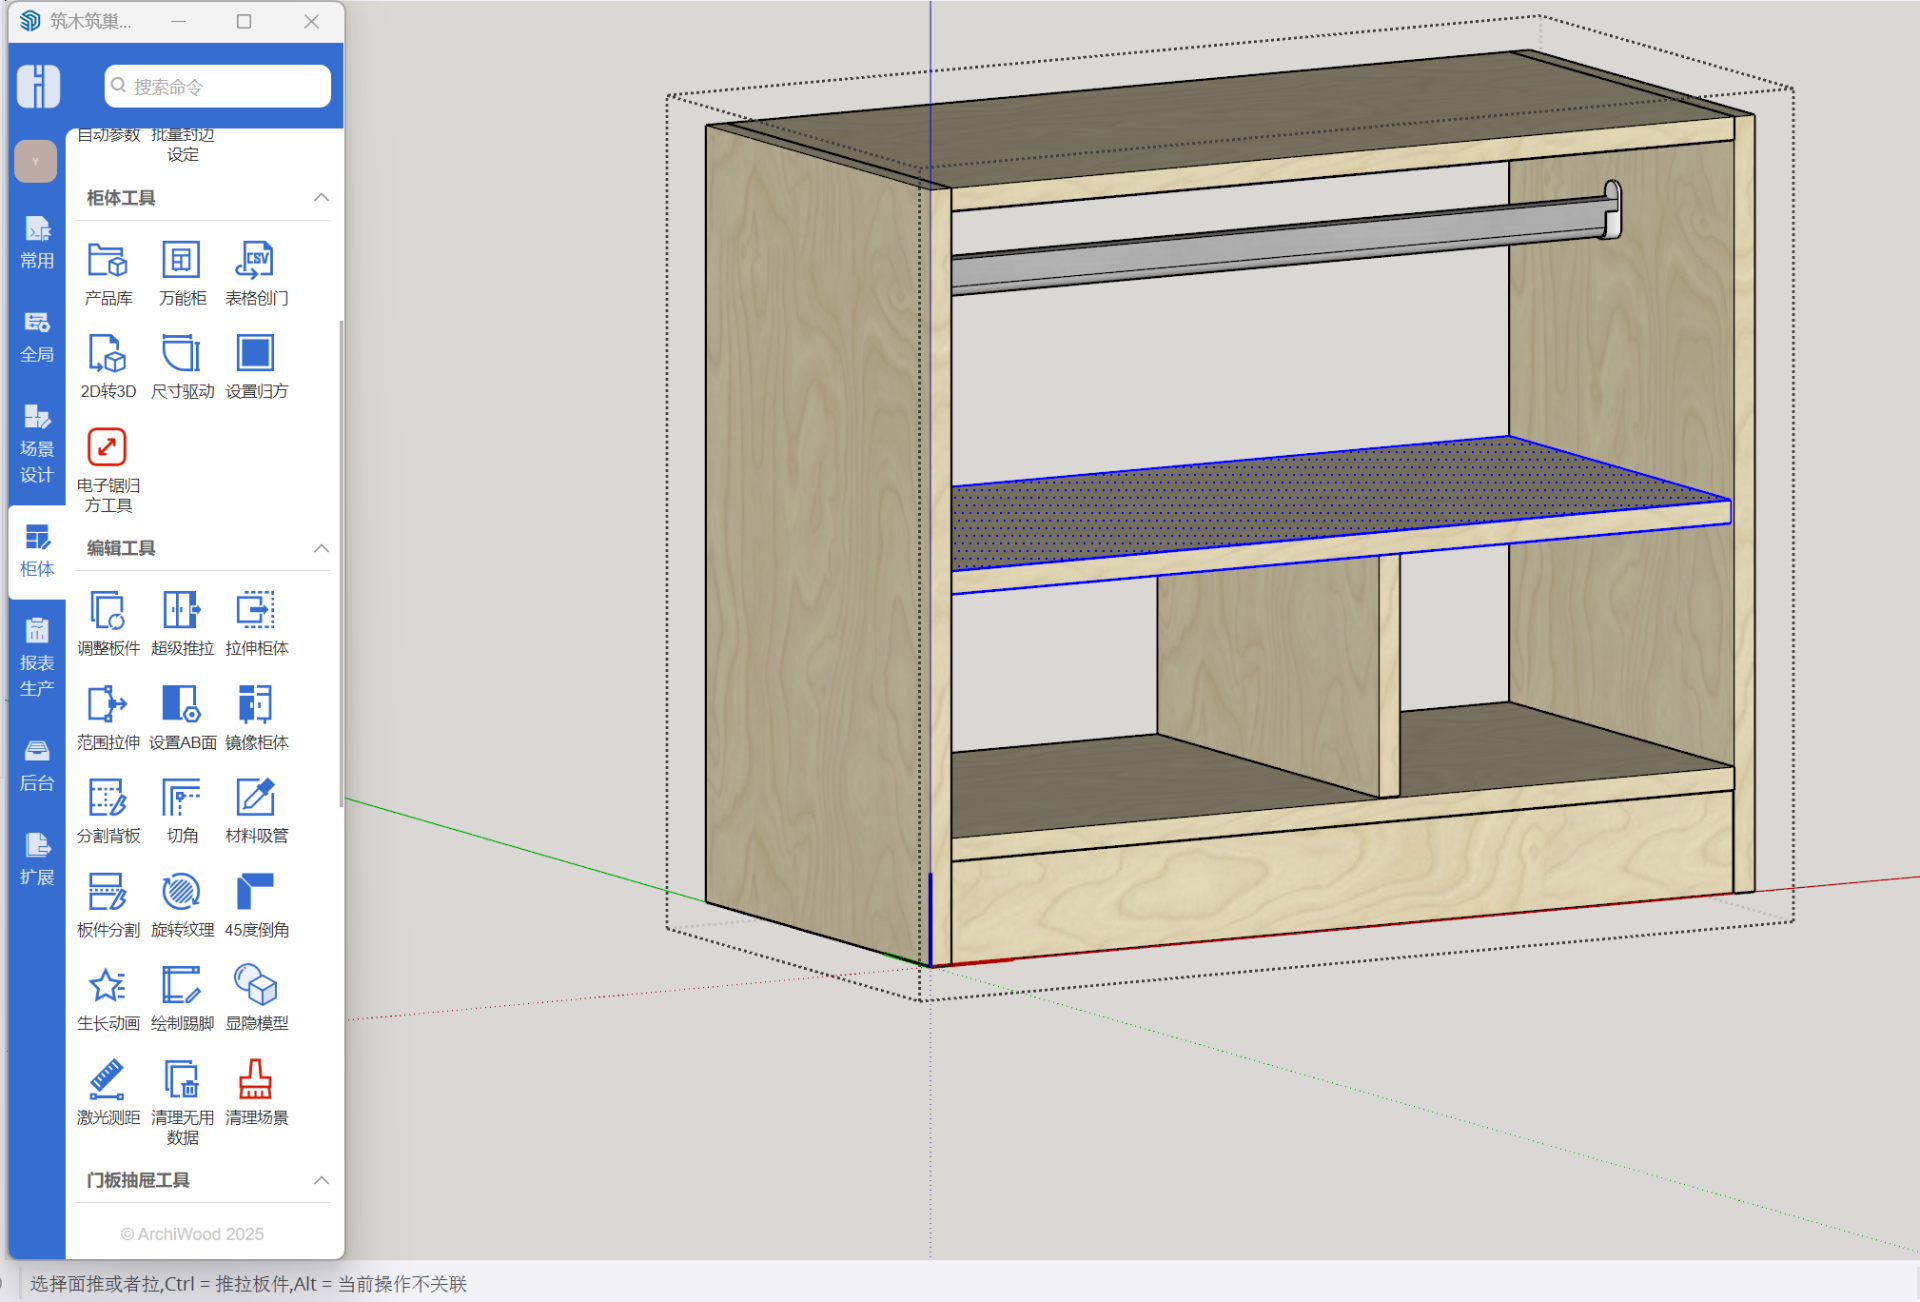
Task: Launch the 2D转3D conversion tool
Action: pyautogui.click(x=108, y=355)
